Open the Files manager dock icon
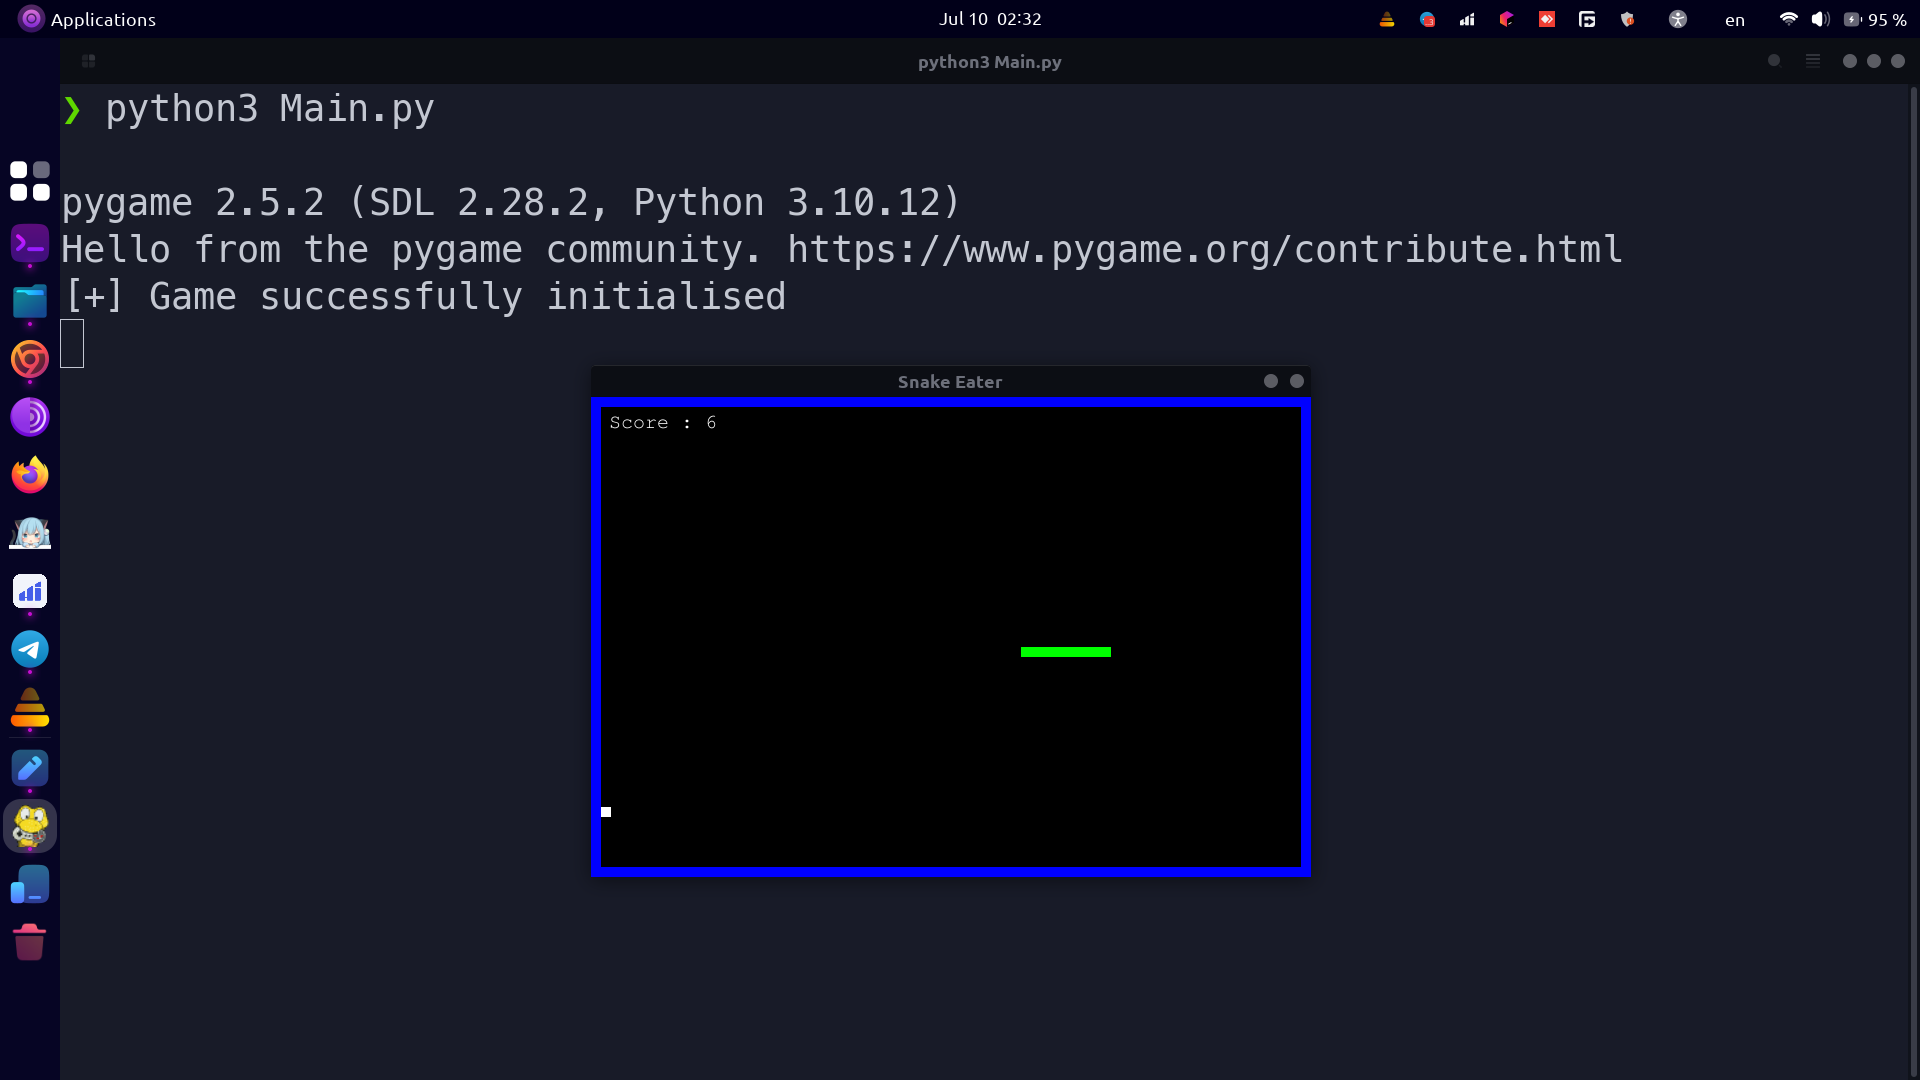Image resolution: width=1920 pixels, height=1080 pixels. point(30,301)
